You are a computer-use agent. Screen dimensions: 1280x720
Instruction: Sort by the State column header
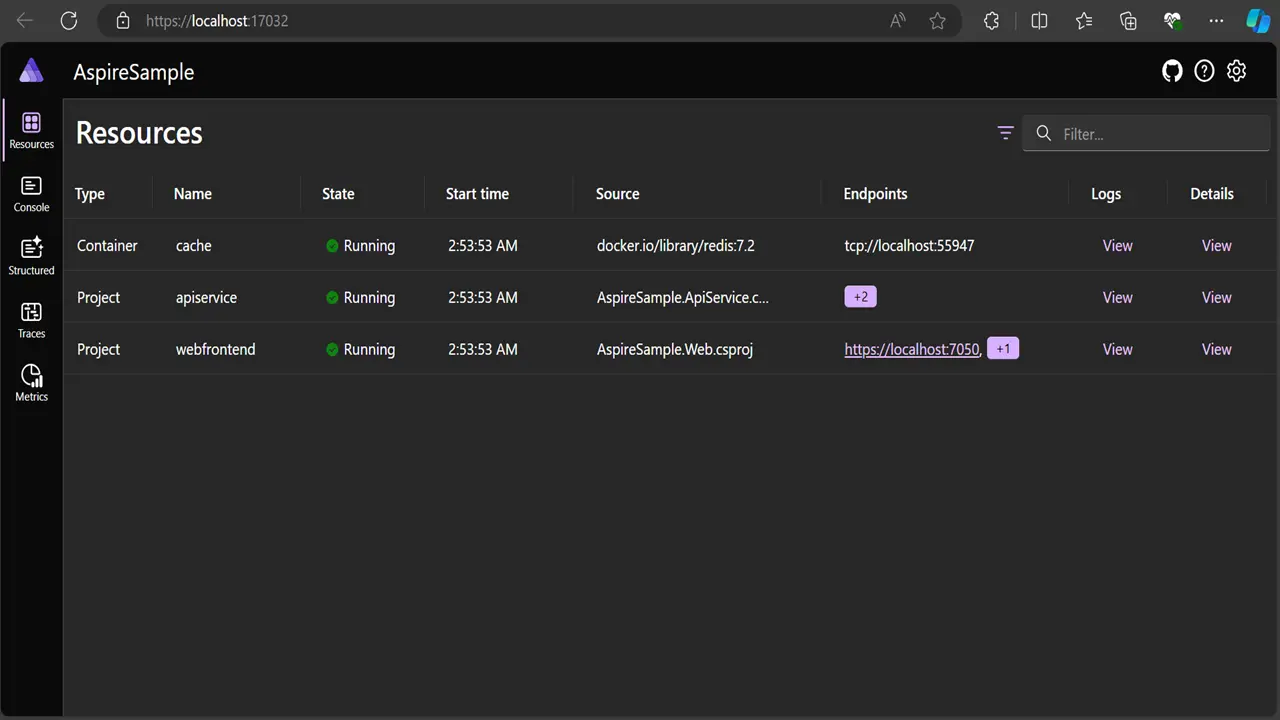coord(338,194)
